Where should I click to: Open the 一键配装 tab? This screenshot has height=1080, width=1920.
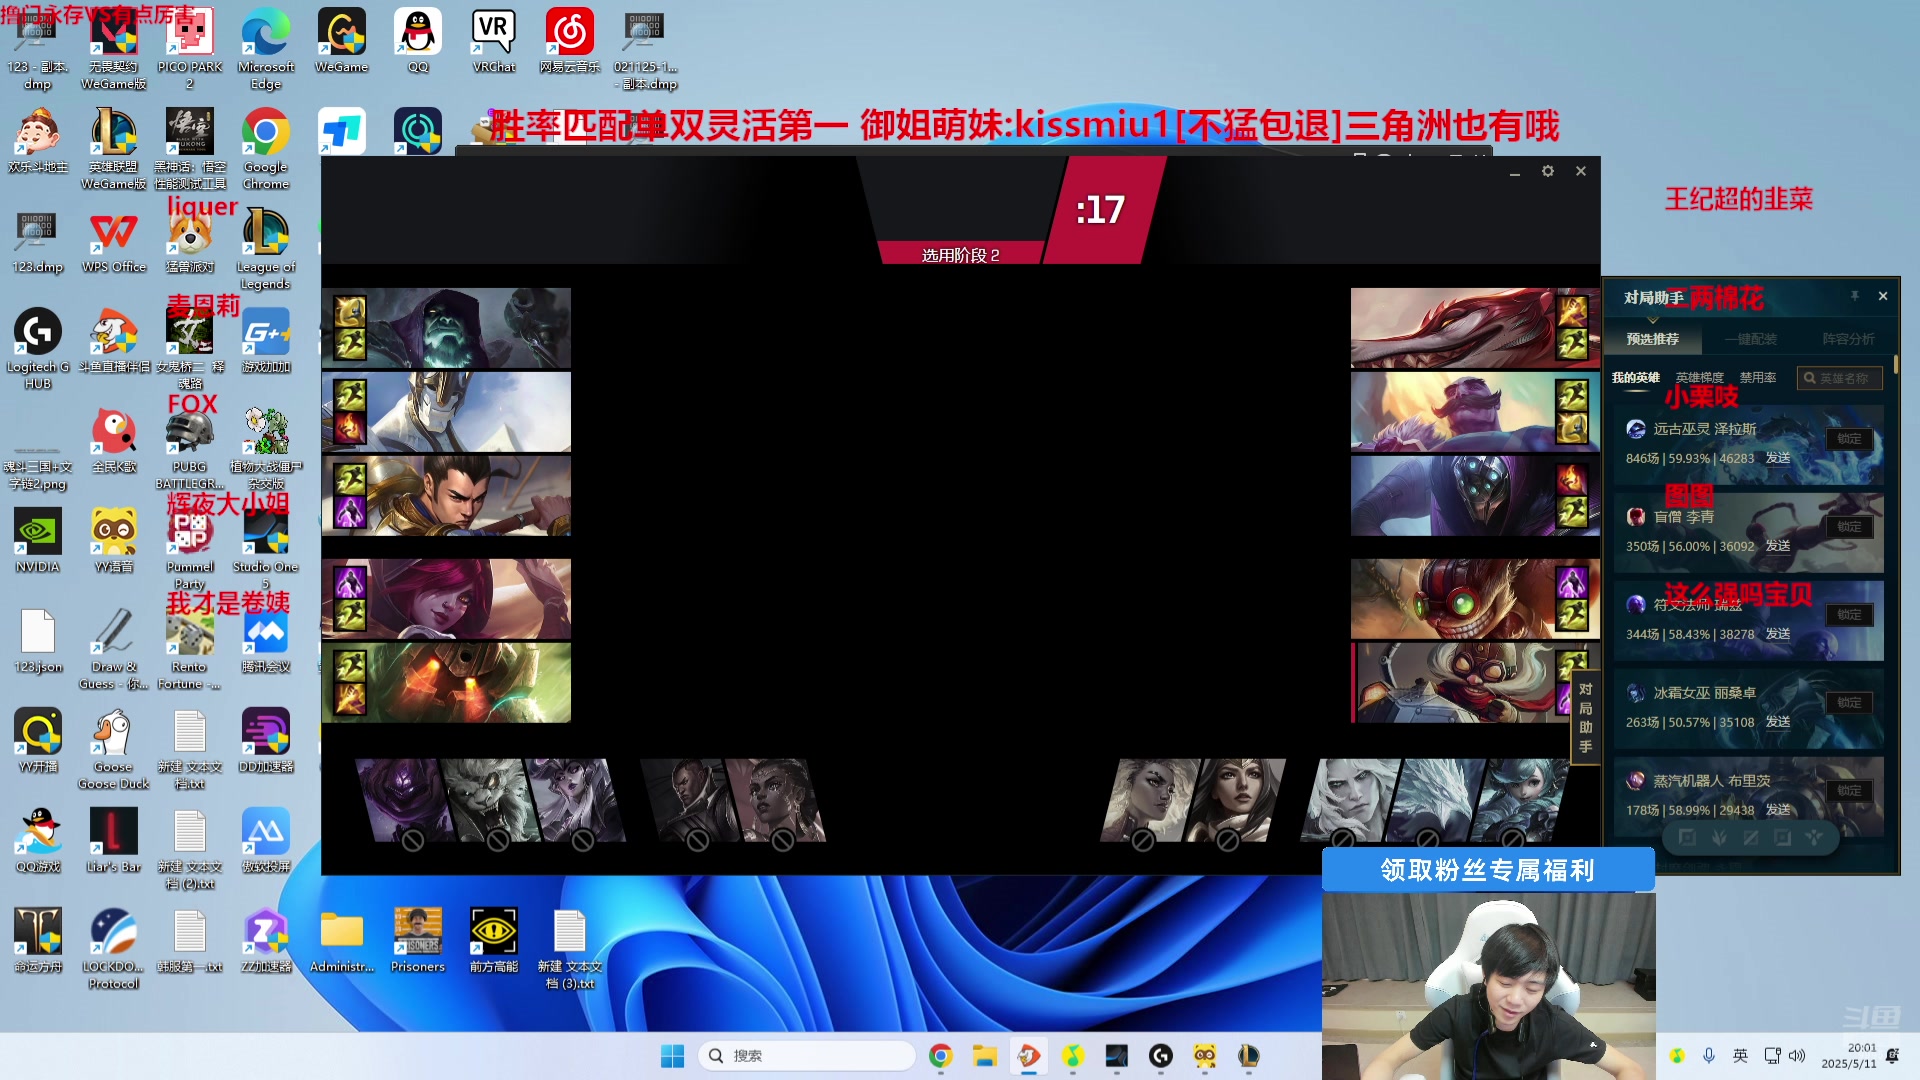(1750, 339)
